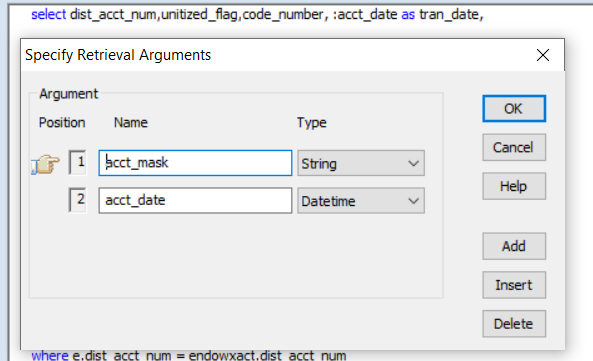This screenshot has height=361, width=593.
Task: Click position number 2 box
Action: 78,200
